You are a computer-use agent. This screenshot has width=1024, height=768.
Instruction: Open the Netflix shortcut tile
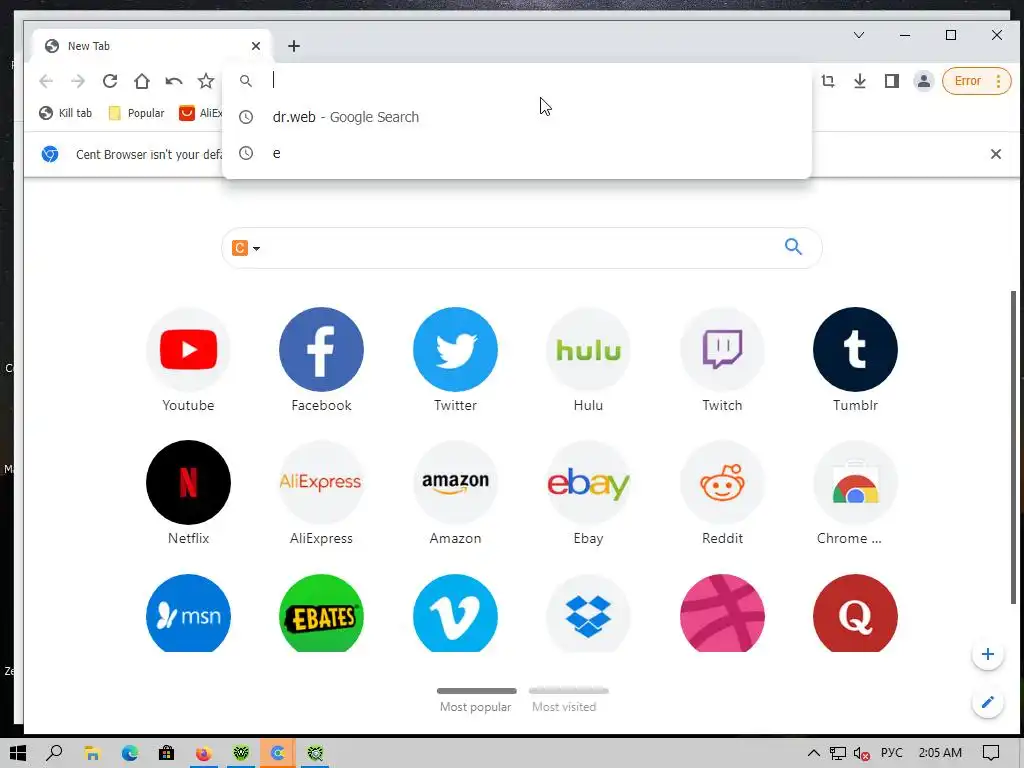pyautogui.click(x=188, y=483)
